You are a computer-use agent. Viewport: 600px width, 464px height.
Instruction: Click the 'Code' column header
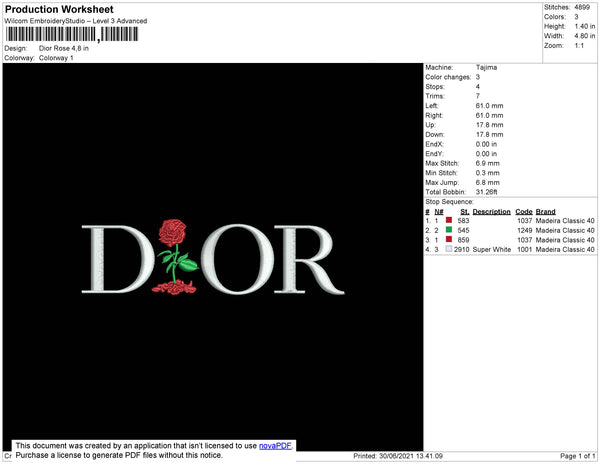pyautogui.click(x=524, y=212)
